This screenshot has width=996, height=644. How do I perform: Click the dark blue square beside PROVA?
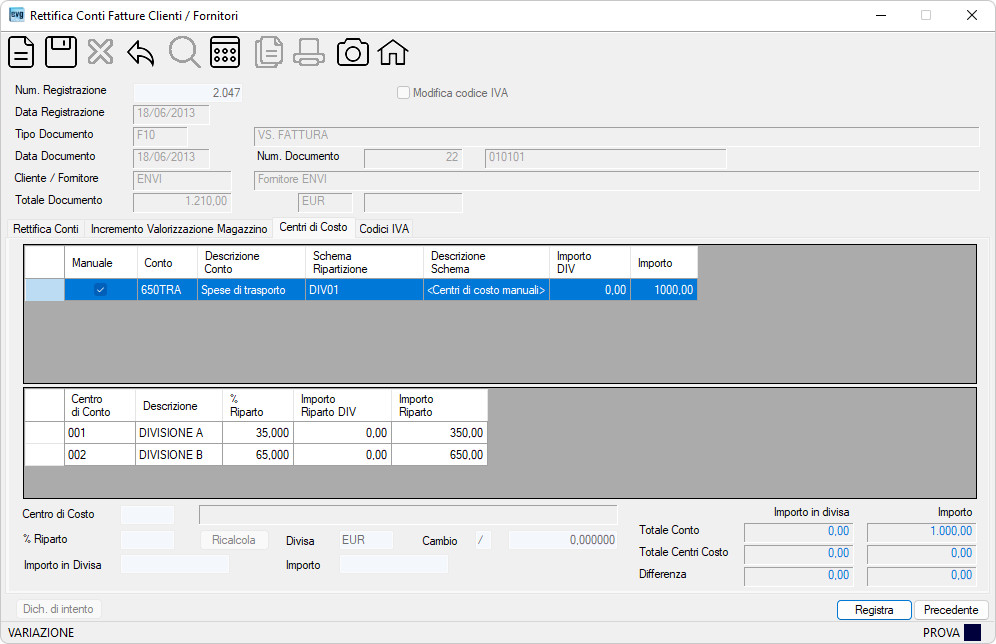click(972, 633)
